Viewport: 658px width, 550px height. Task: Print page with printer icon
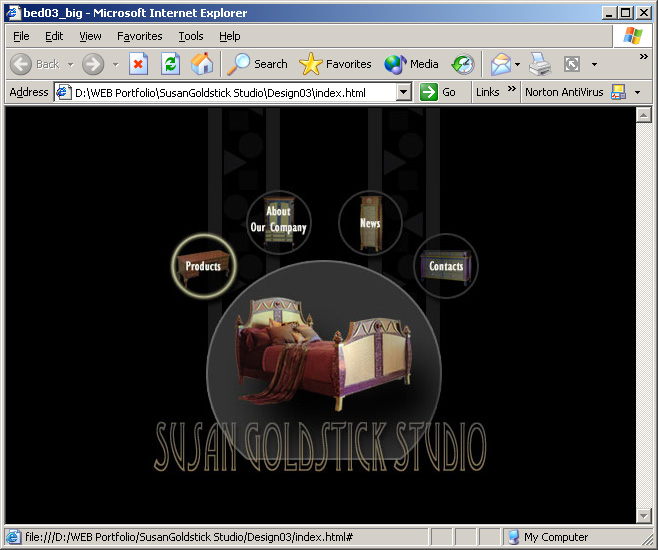pyautogui.click(x=540, y=64)
